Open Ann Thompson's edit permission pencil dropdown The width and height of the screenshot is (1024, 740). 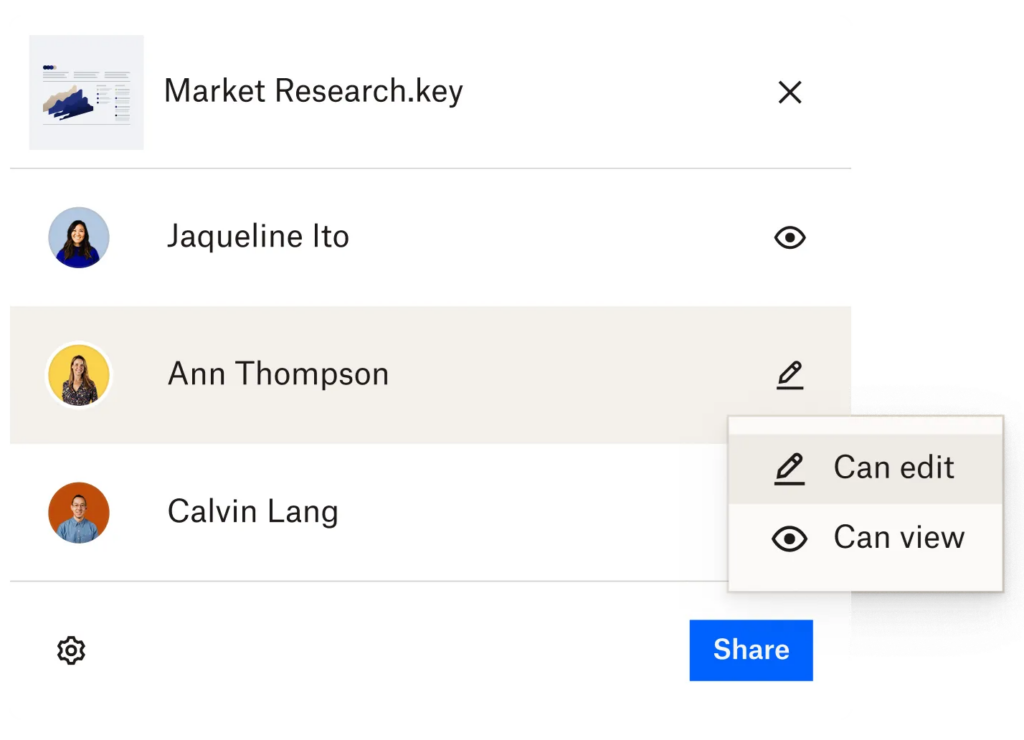pyautogui.click(x=789, y=375)
